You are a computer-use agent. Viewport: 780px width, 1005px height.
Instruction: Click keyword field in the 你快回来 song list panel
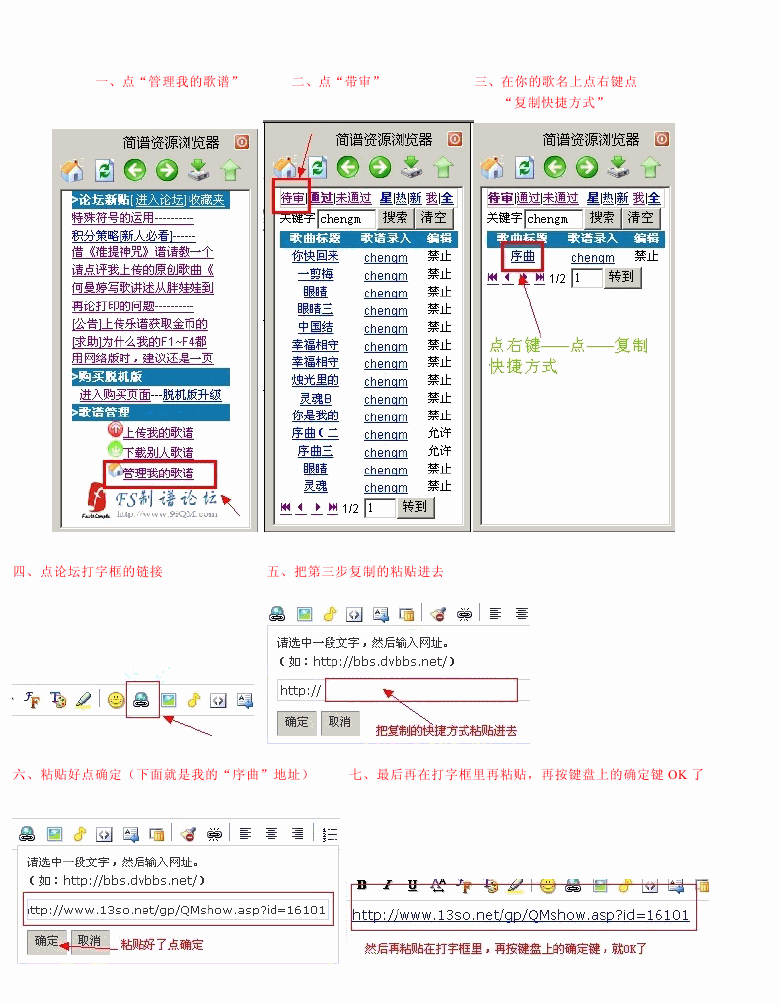tap(347, 219)
